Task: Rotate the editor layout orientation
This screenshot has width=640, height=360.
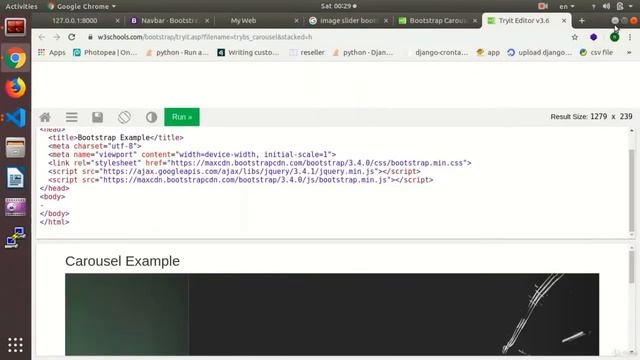Action: click(x=124, y=117)
